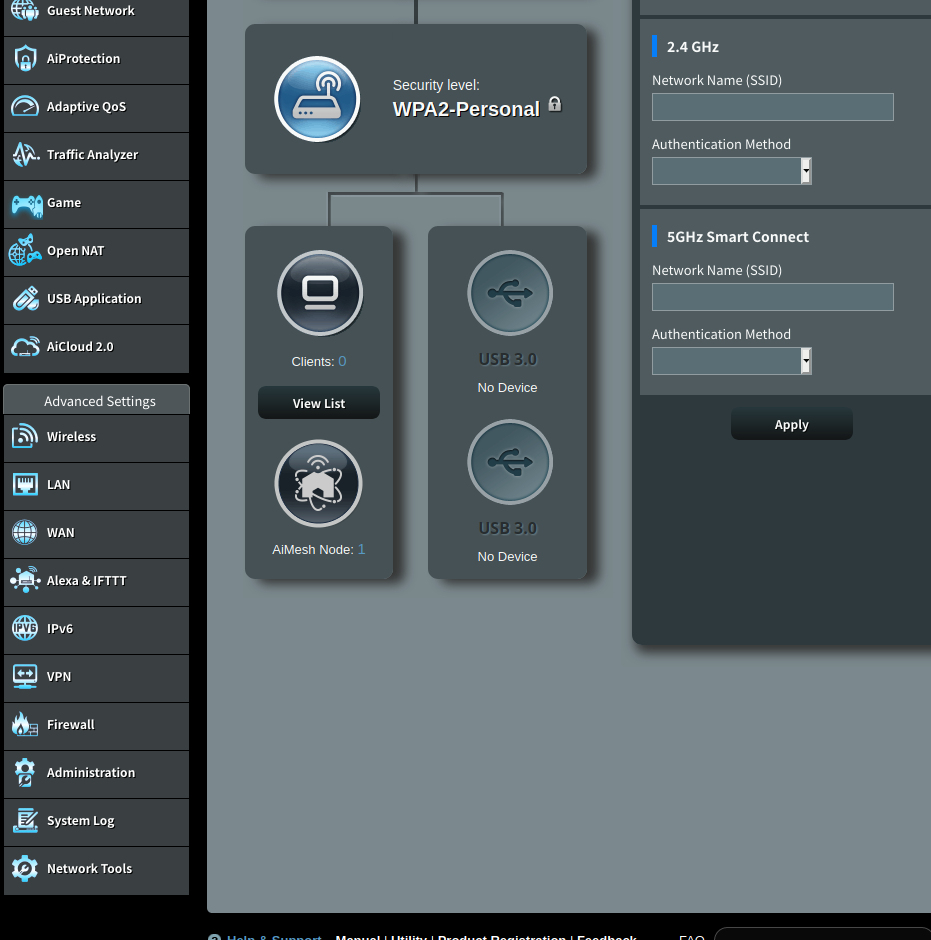This screenshot has width=931, height=940.
Task: Open the Traffic Analyzer waveform icon
Action: pos(25,155)
